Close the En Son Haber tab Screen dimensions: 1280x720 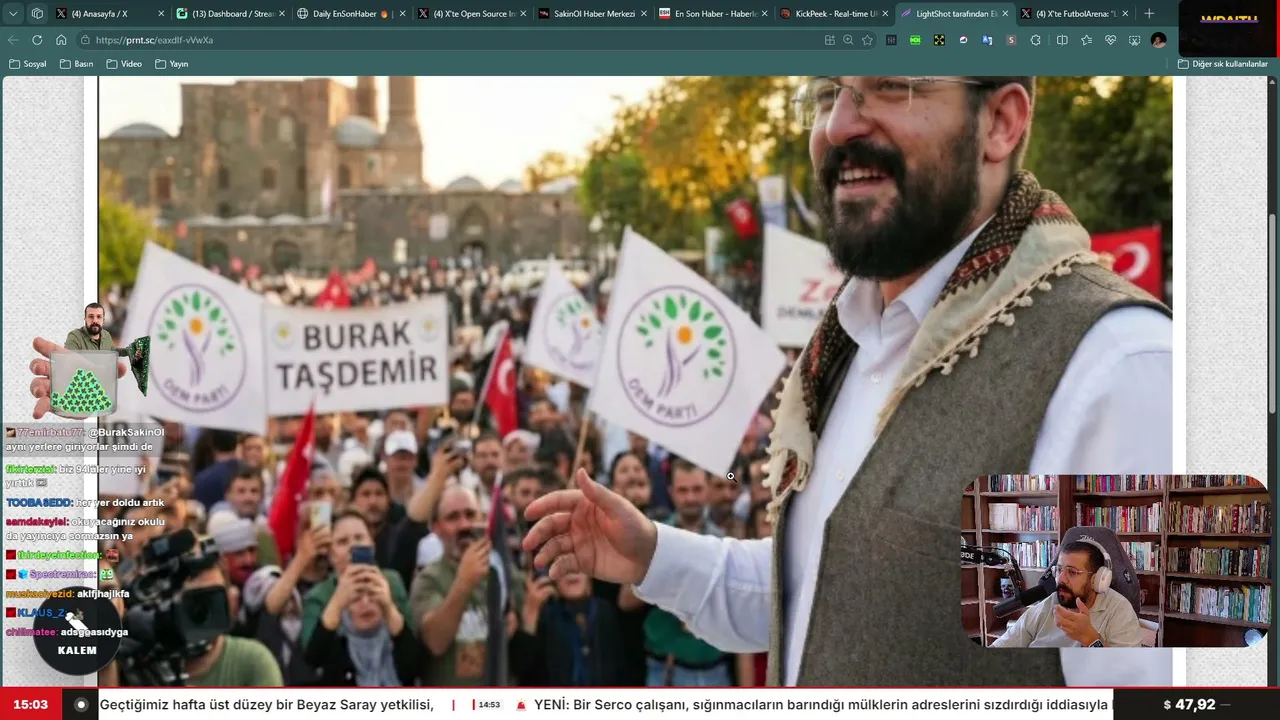[x=764, y=14]
